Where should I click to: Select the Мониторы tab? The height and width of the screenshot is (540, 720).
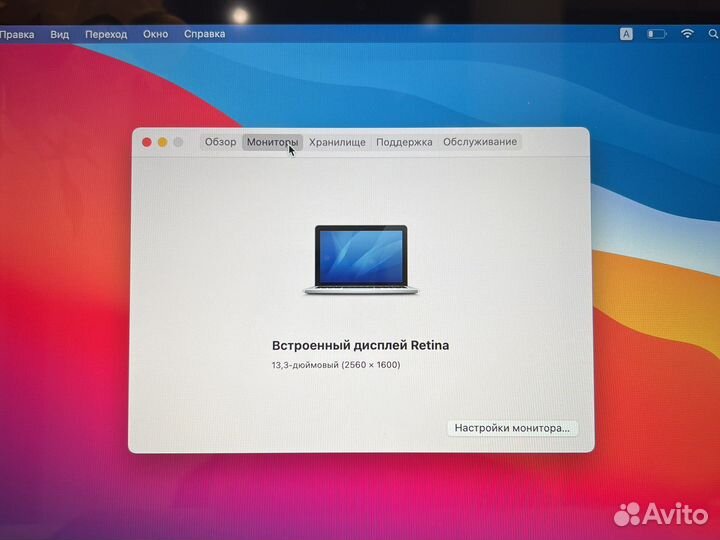coord(271,142)
